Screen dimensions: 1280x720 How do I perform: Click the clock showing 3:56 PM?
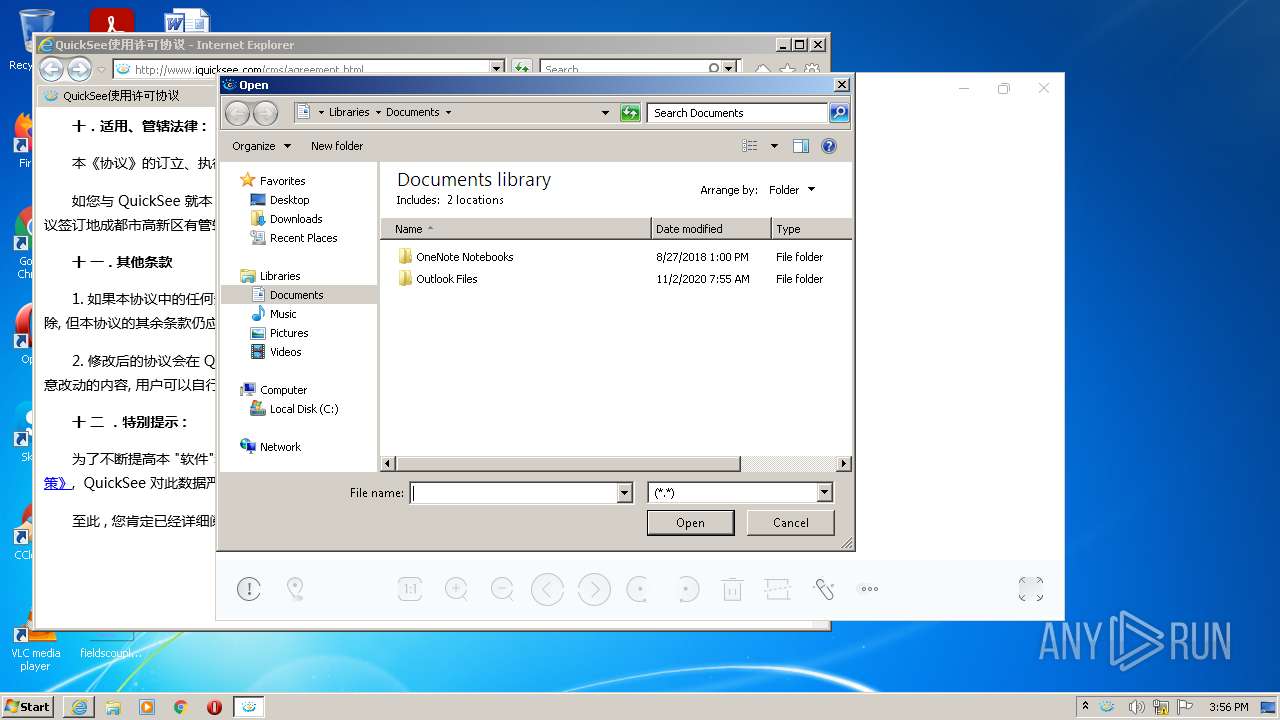1228,707
